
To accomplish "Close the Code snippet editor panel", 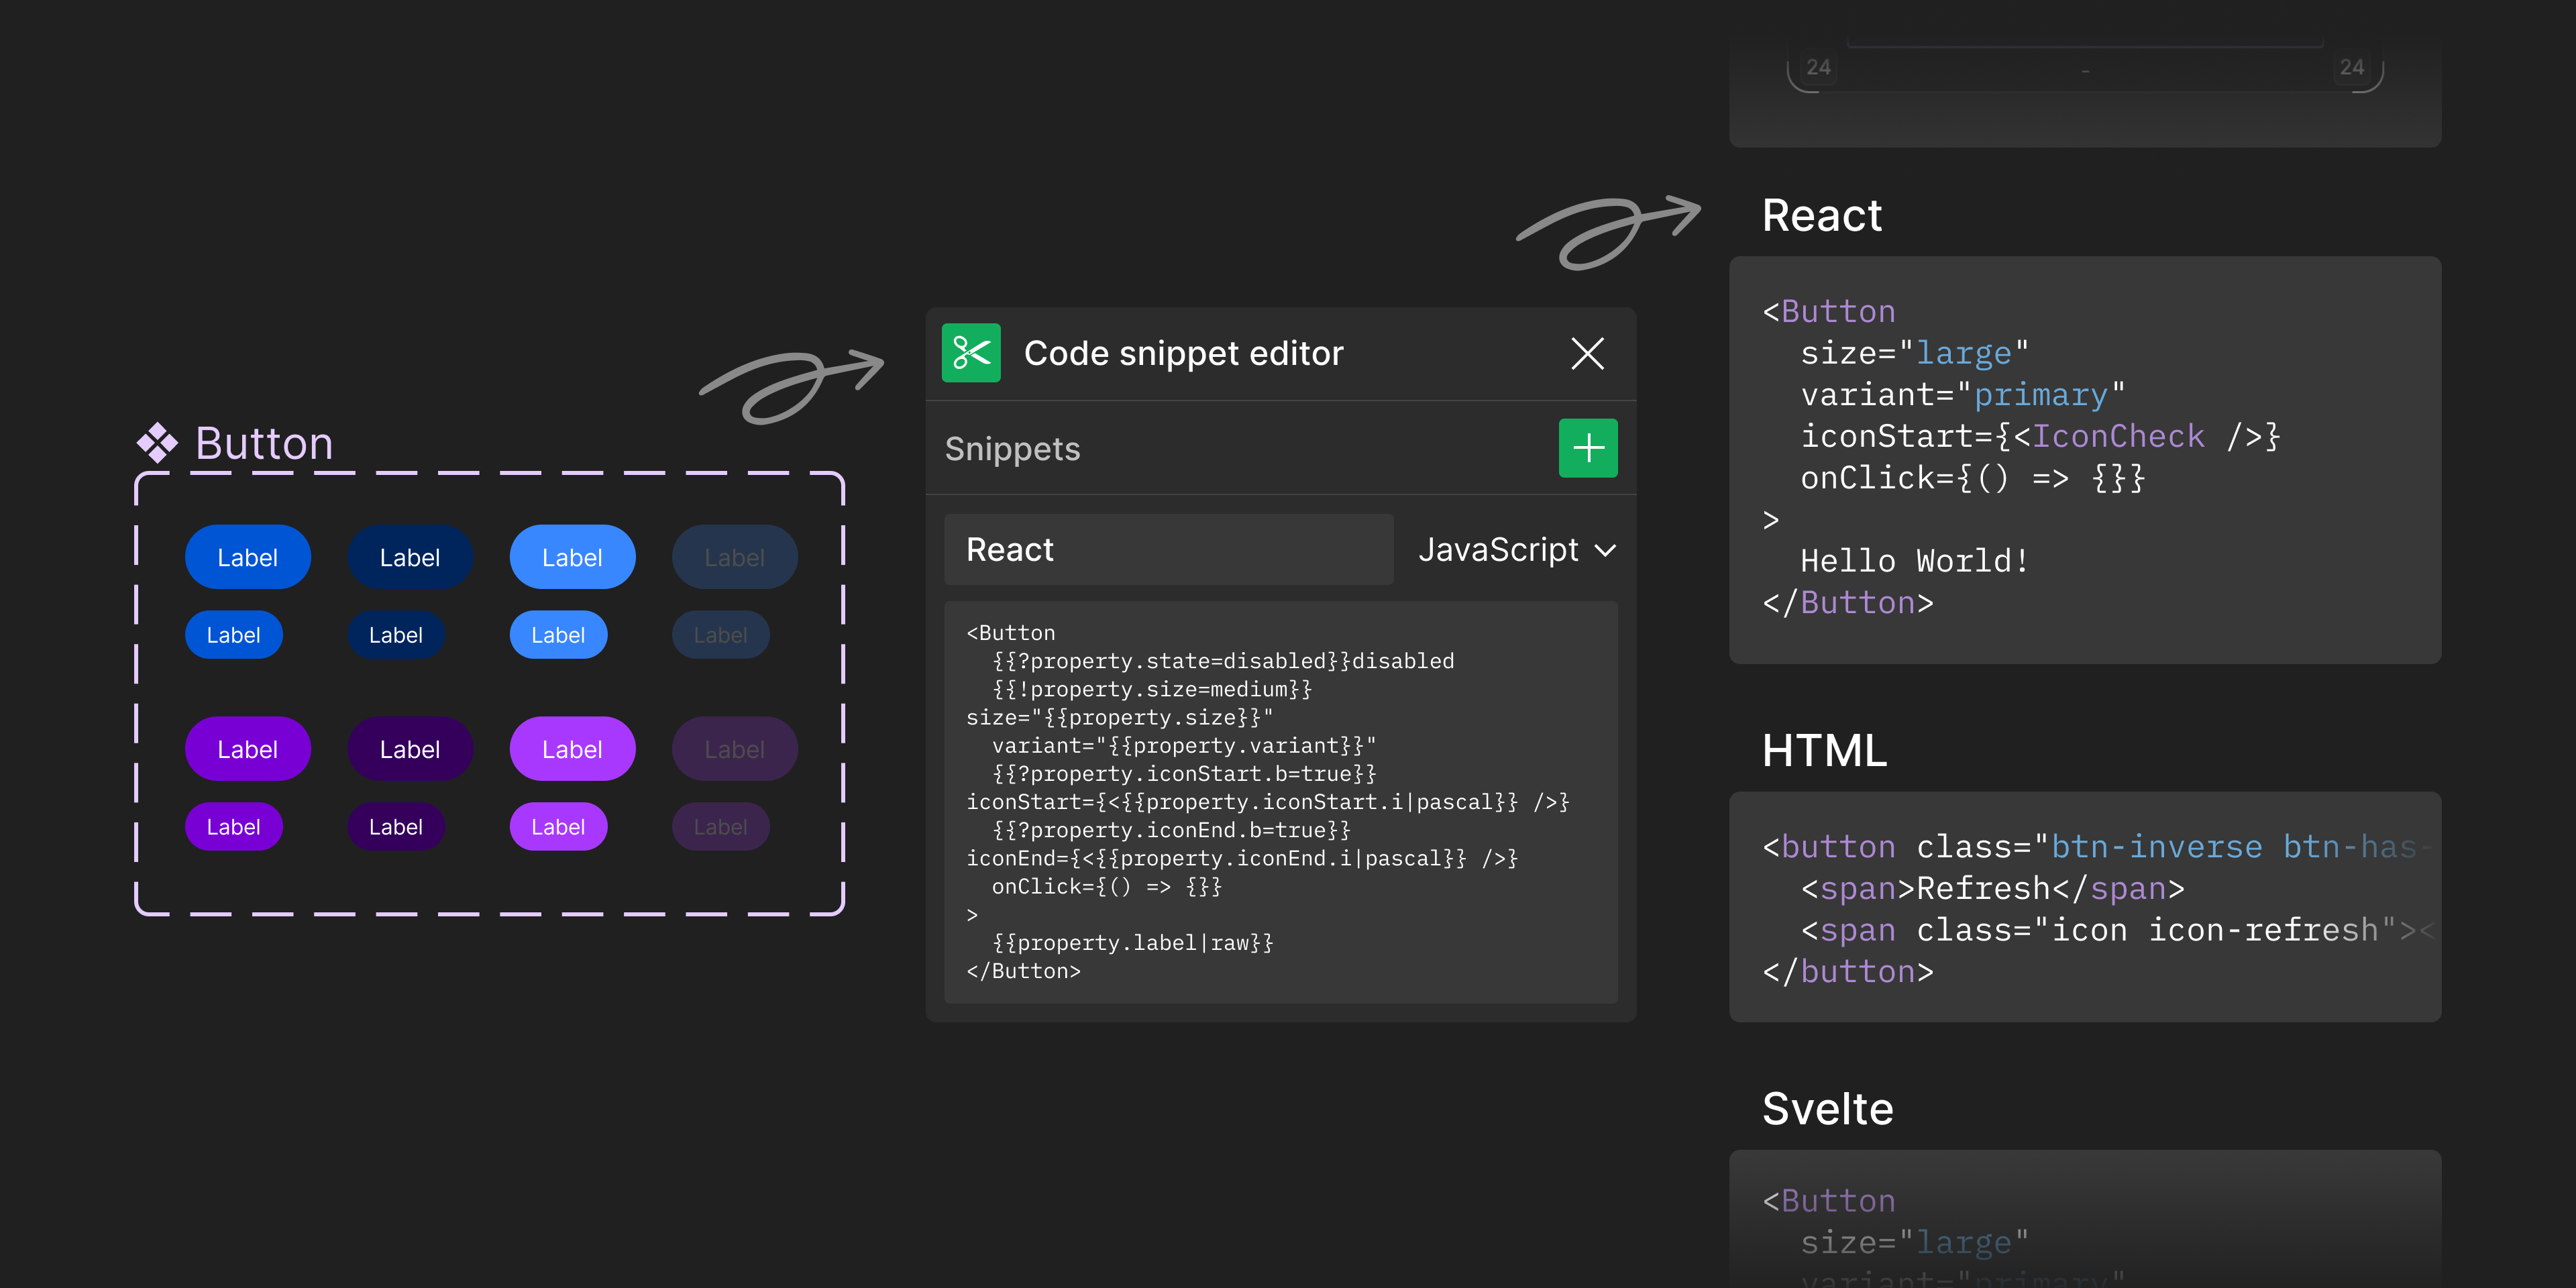I will click(x=1587, y=353).
